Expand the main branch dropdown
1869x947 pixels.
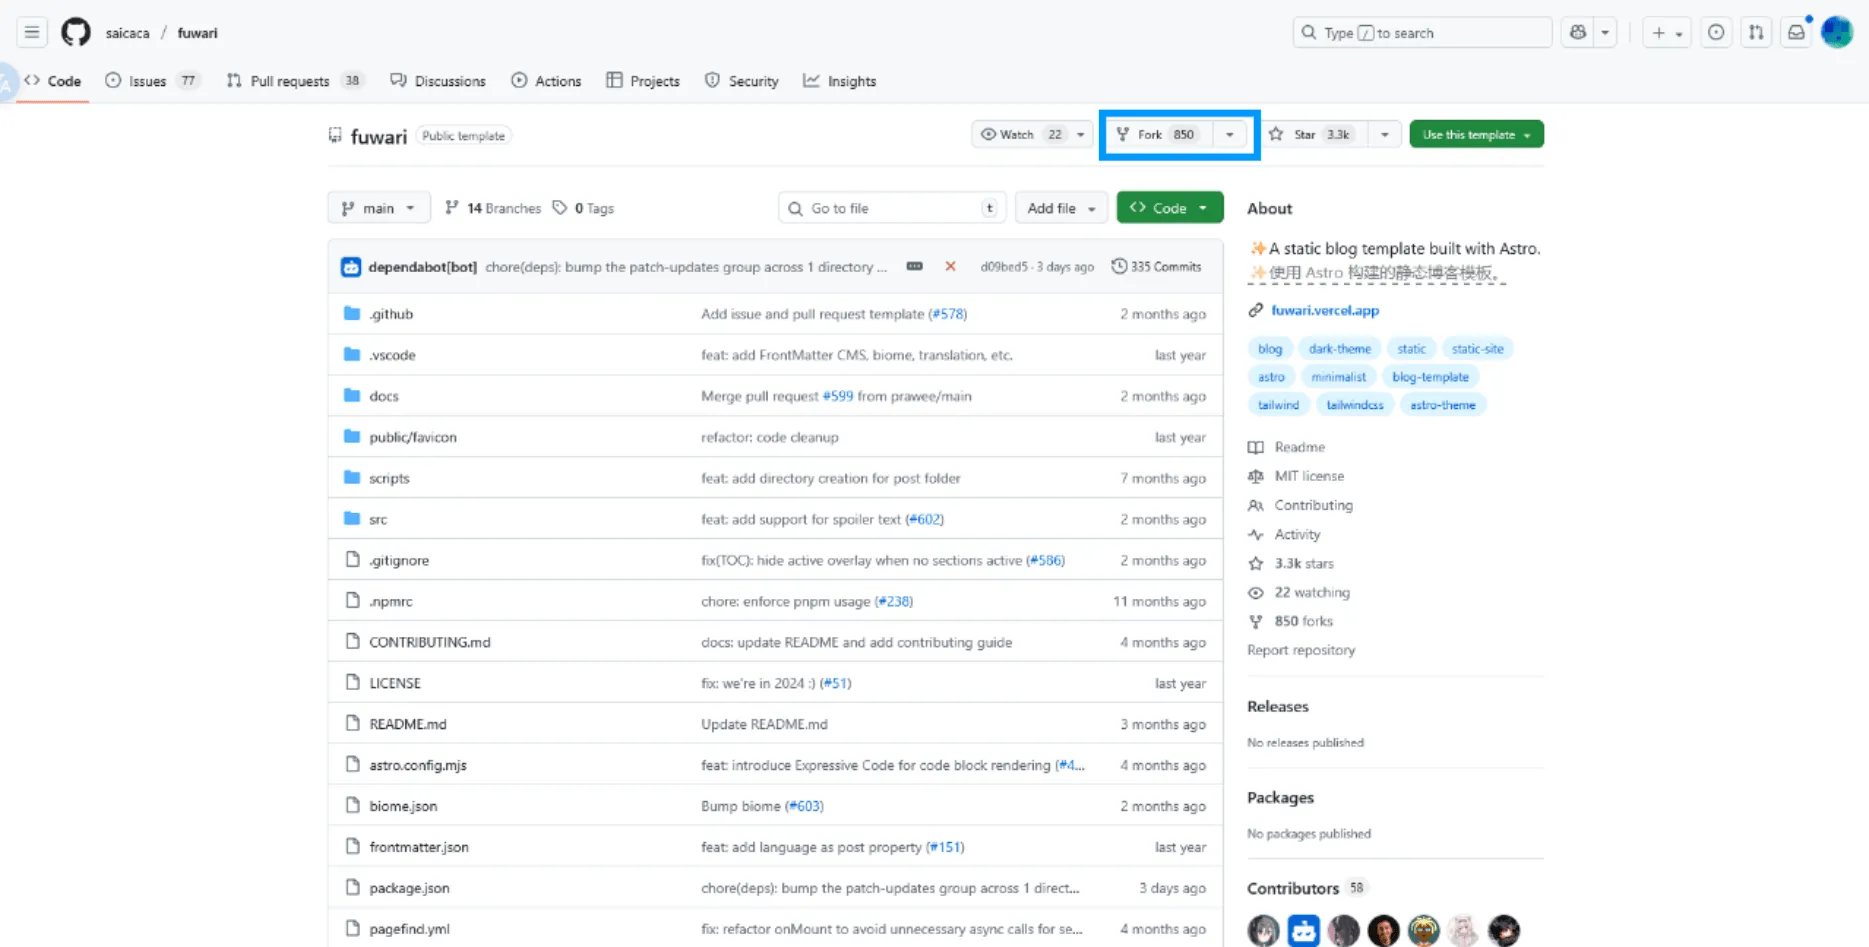[x=378, y=208]
